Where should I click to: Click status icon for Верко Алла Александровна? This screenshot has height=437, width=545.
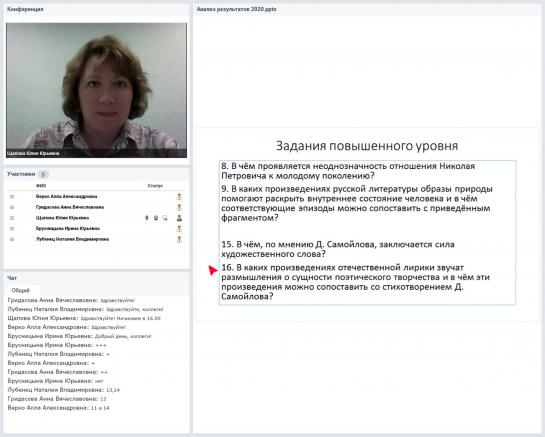pos(179,197)
